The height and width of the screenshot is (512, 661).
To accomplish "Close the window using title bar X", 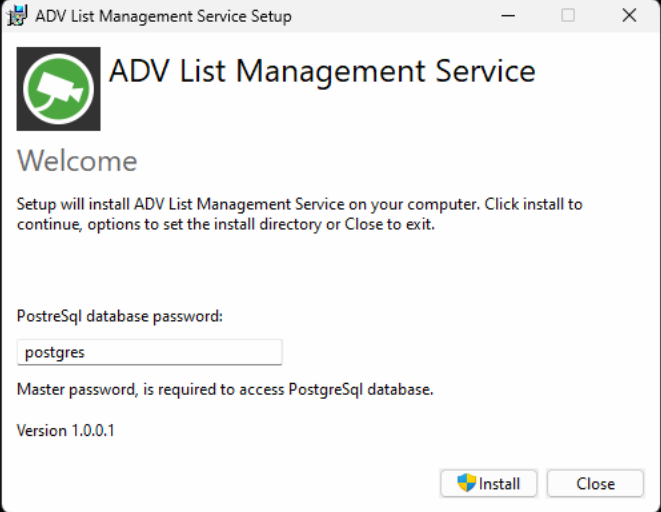I will (x=629, y=16).
